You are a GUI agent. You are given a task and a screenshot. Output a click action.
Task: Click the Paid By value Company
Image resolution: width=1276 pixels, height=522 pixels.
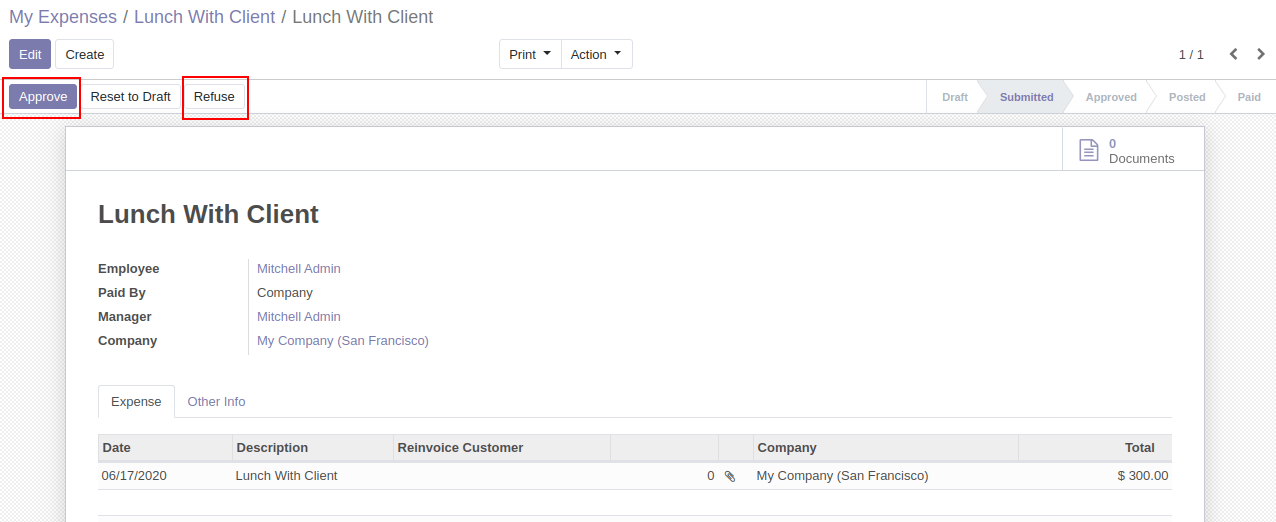285,293
